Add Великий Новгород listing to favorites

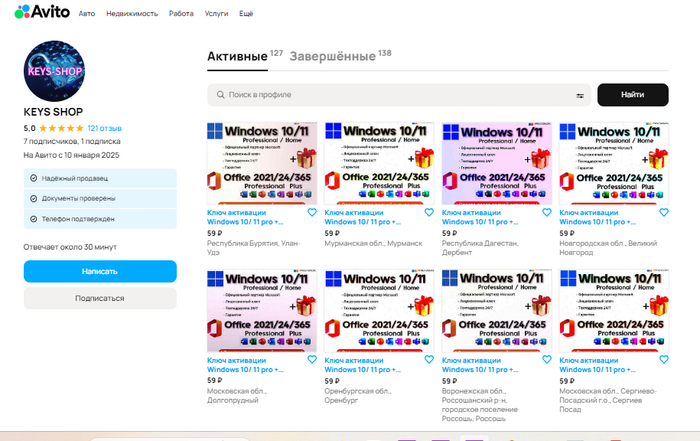[664, 213]
